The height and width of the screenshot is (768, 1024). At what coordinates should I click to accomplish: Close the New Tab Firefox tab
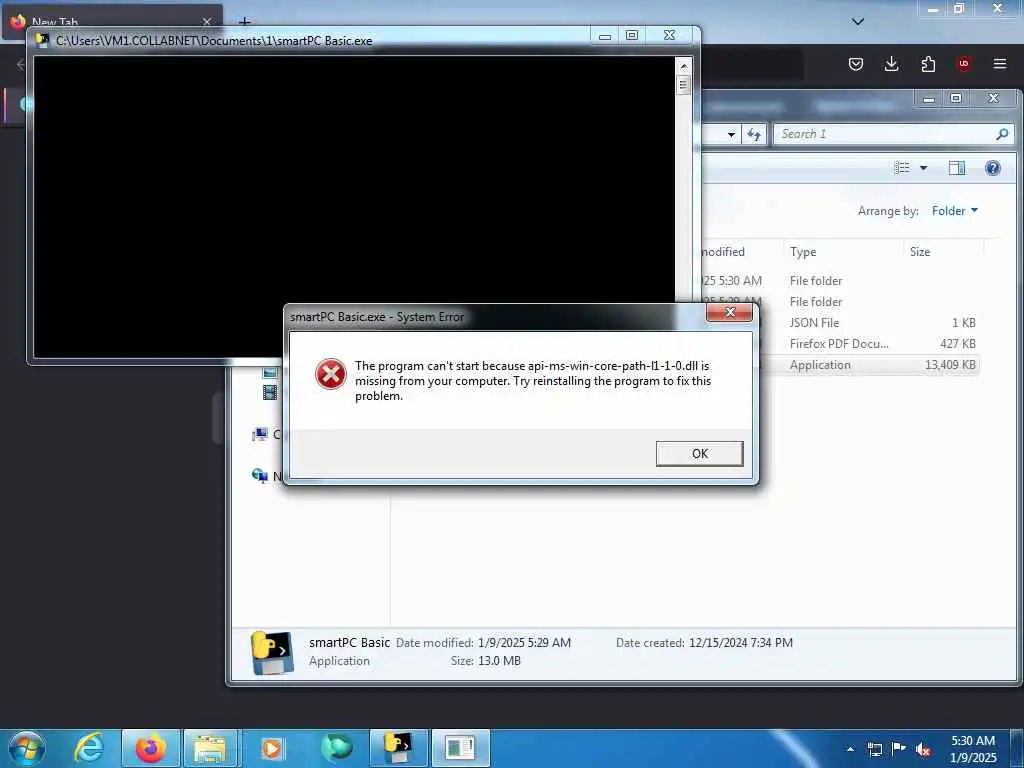(207, 22)
